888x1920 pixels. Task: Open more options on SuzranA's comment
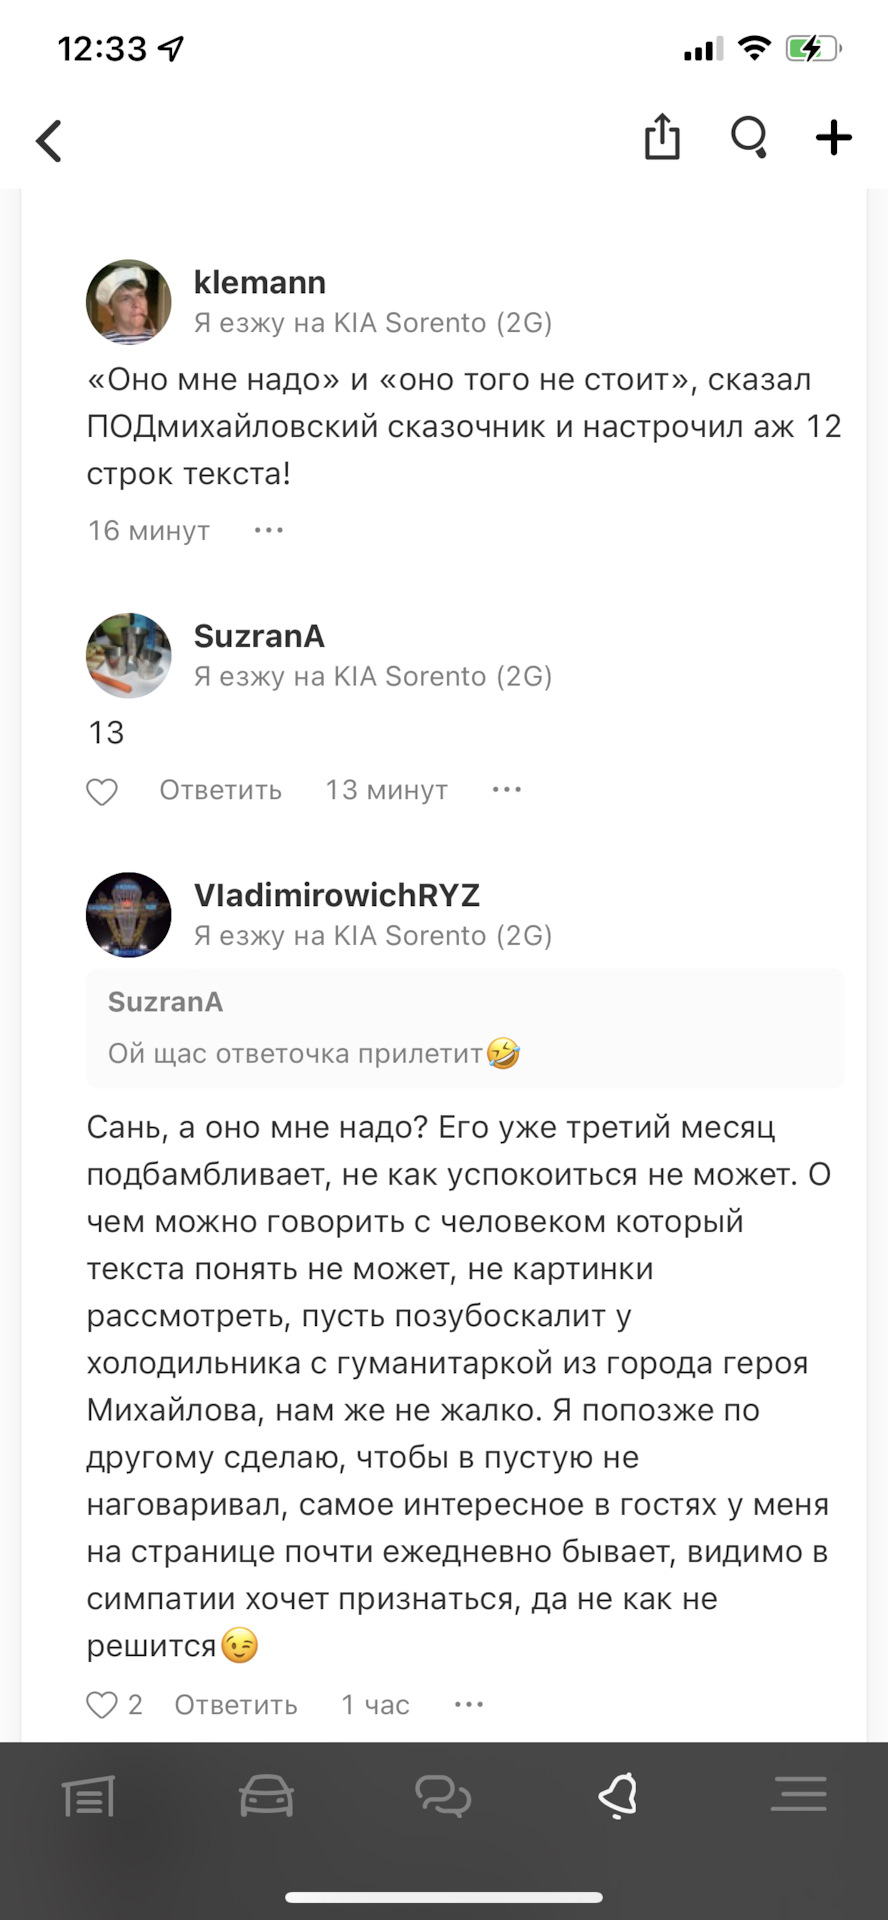(x=507, y=790)
